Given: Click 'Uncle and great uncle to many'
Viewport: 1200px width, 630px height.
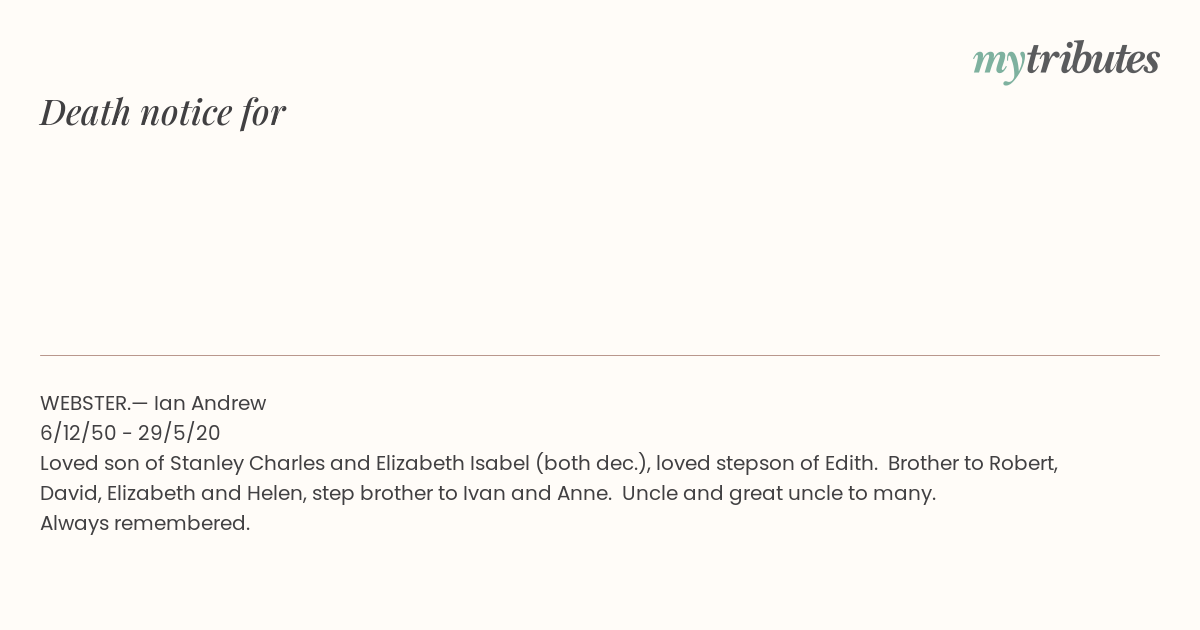Looking at the screenshot, I should click(x=777, y=493).
